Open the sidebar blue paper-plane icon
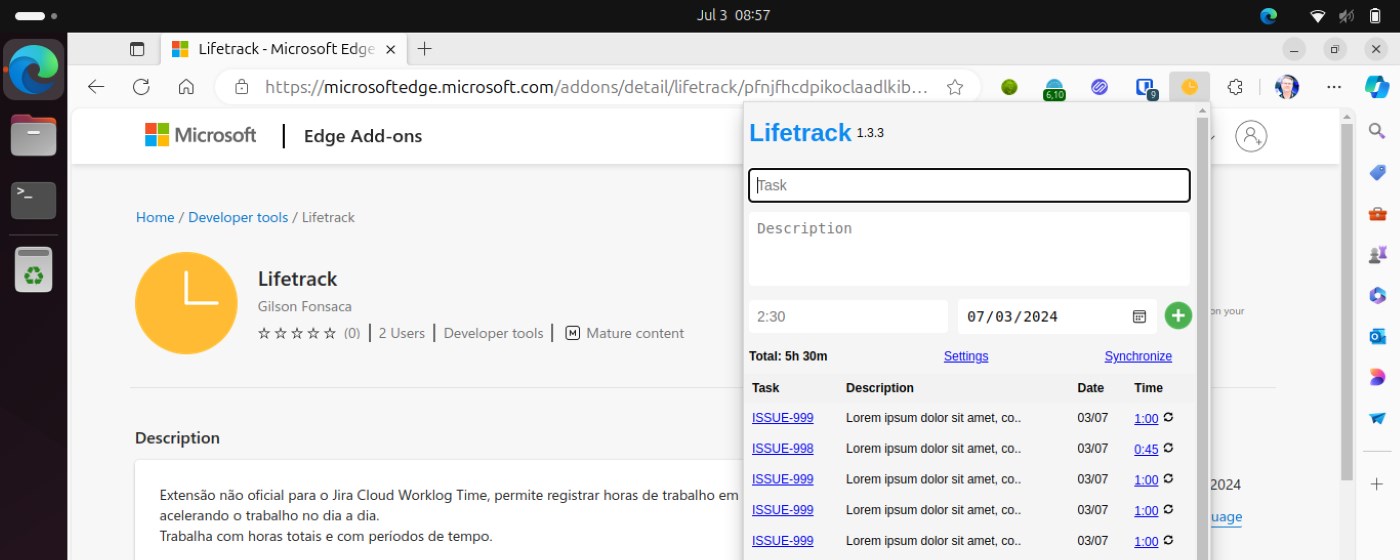This screenshot has height=560, width=1400. tap(1377, 418)
